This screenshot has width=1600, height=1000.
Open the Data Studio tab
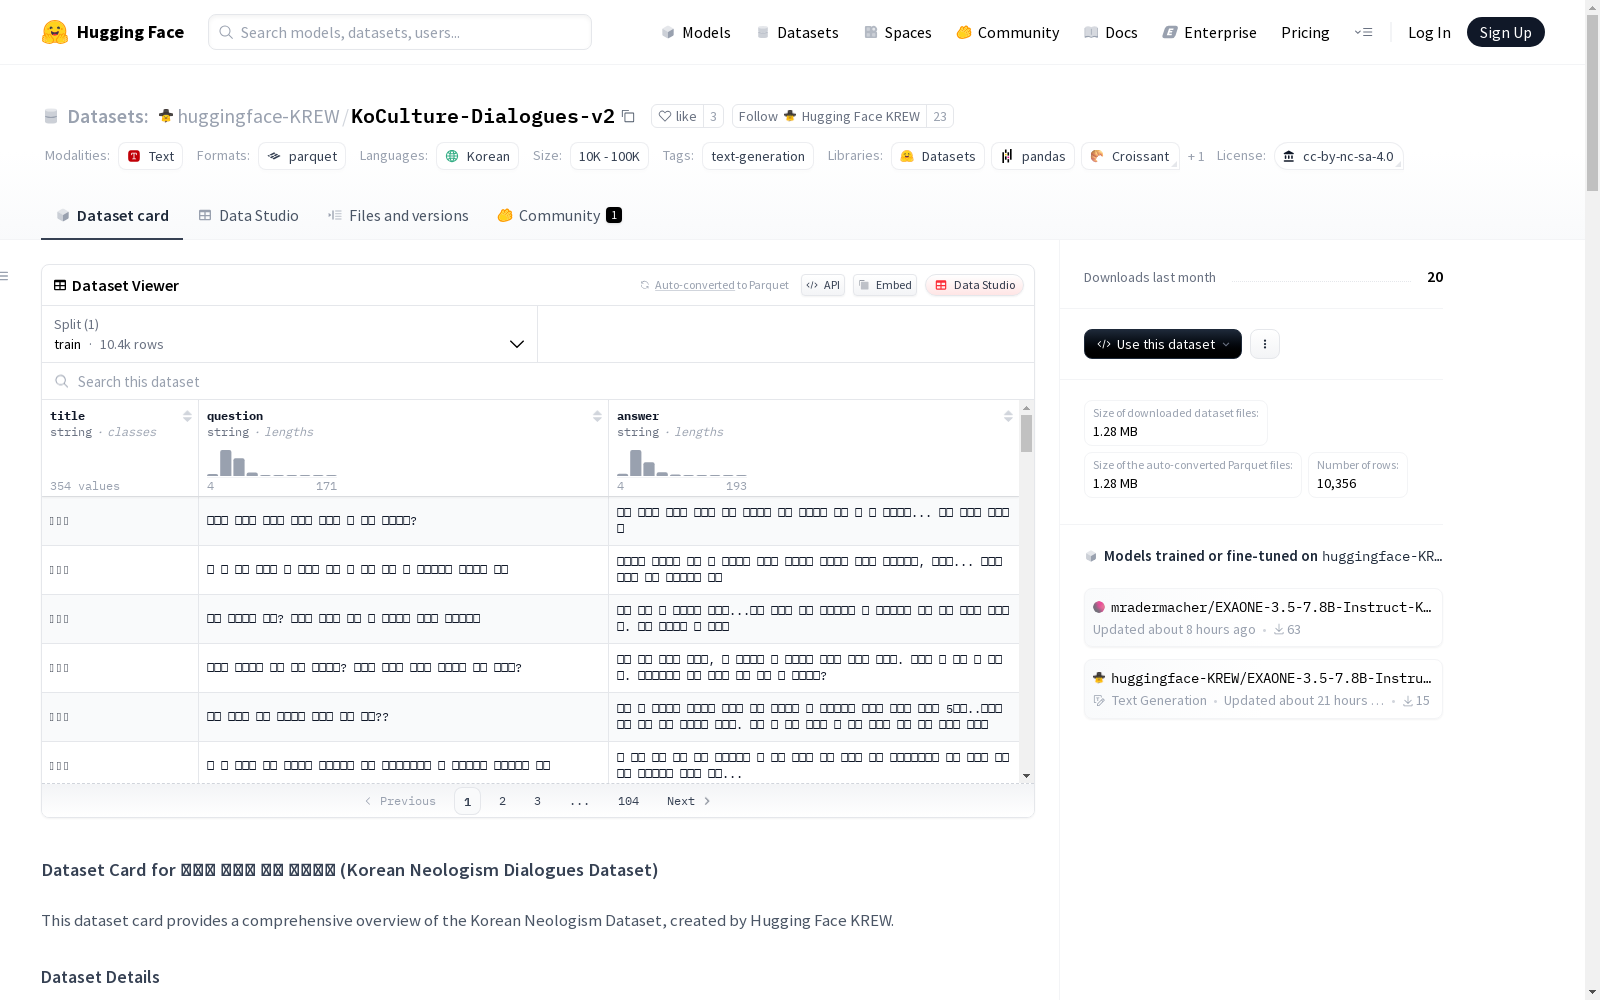tap(249, 216)
